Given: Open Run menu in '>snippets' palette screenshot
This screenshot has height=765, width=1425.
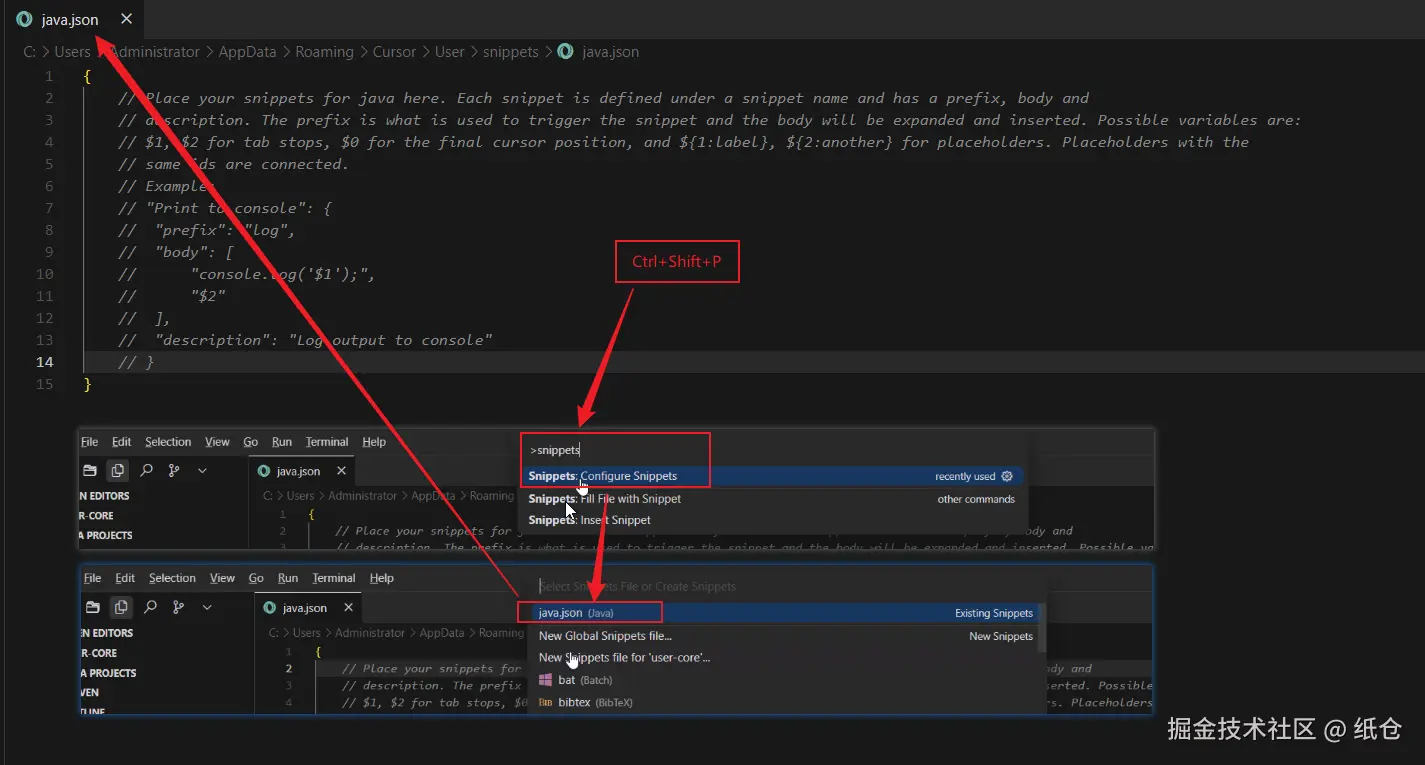Looking at the screenshot, I should point(282,442).
